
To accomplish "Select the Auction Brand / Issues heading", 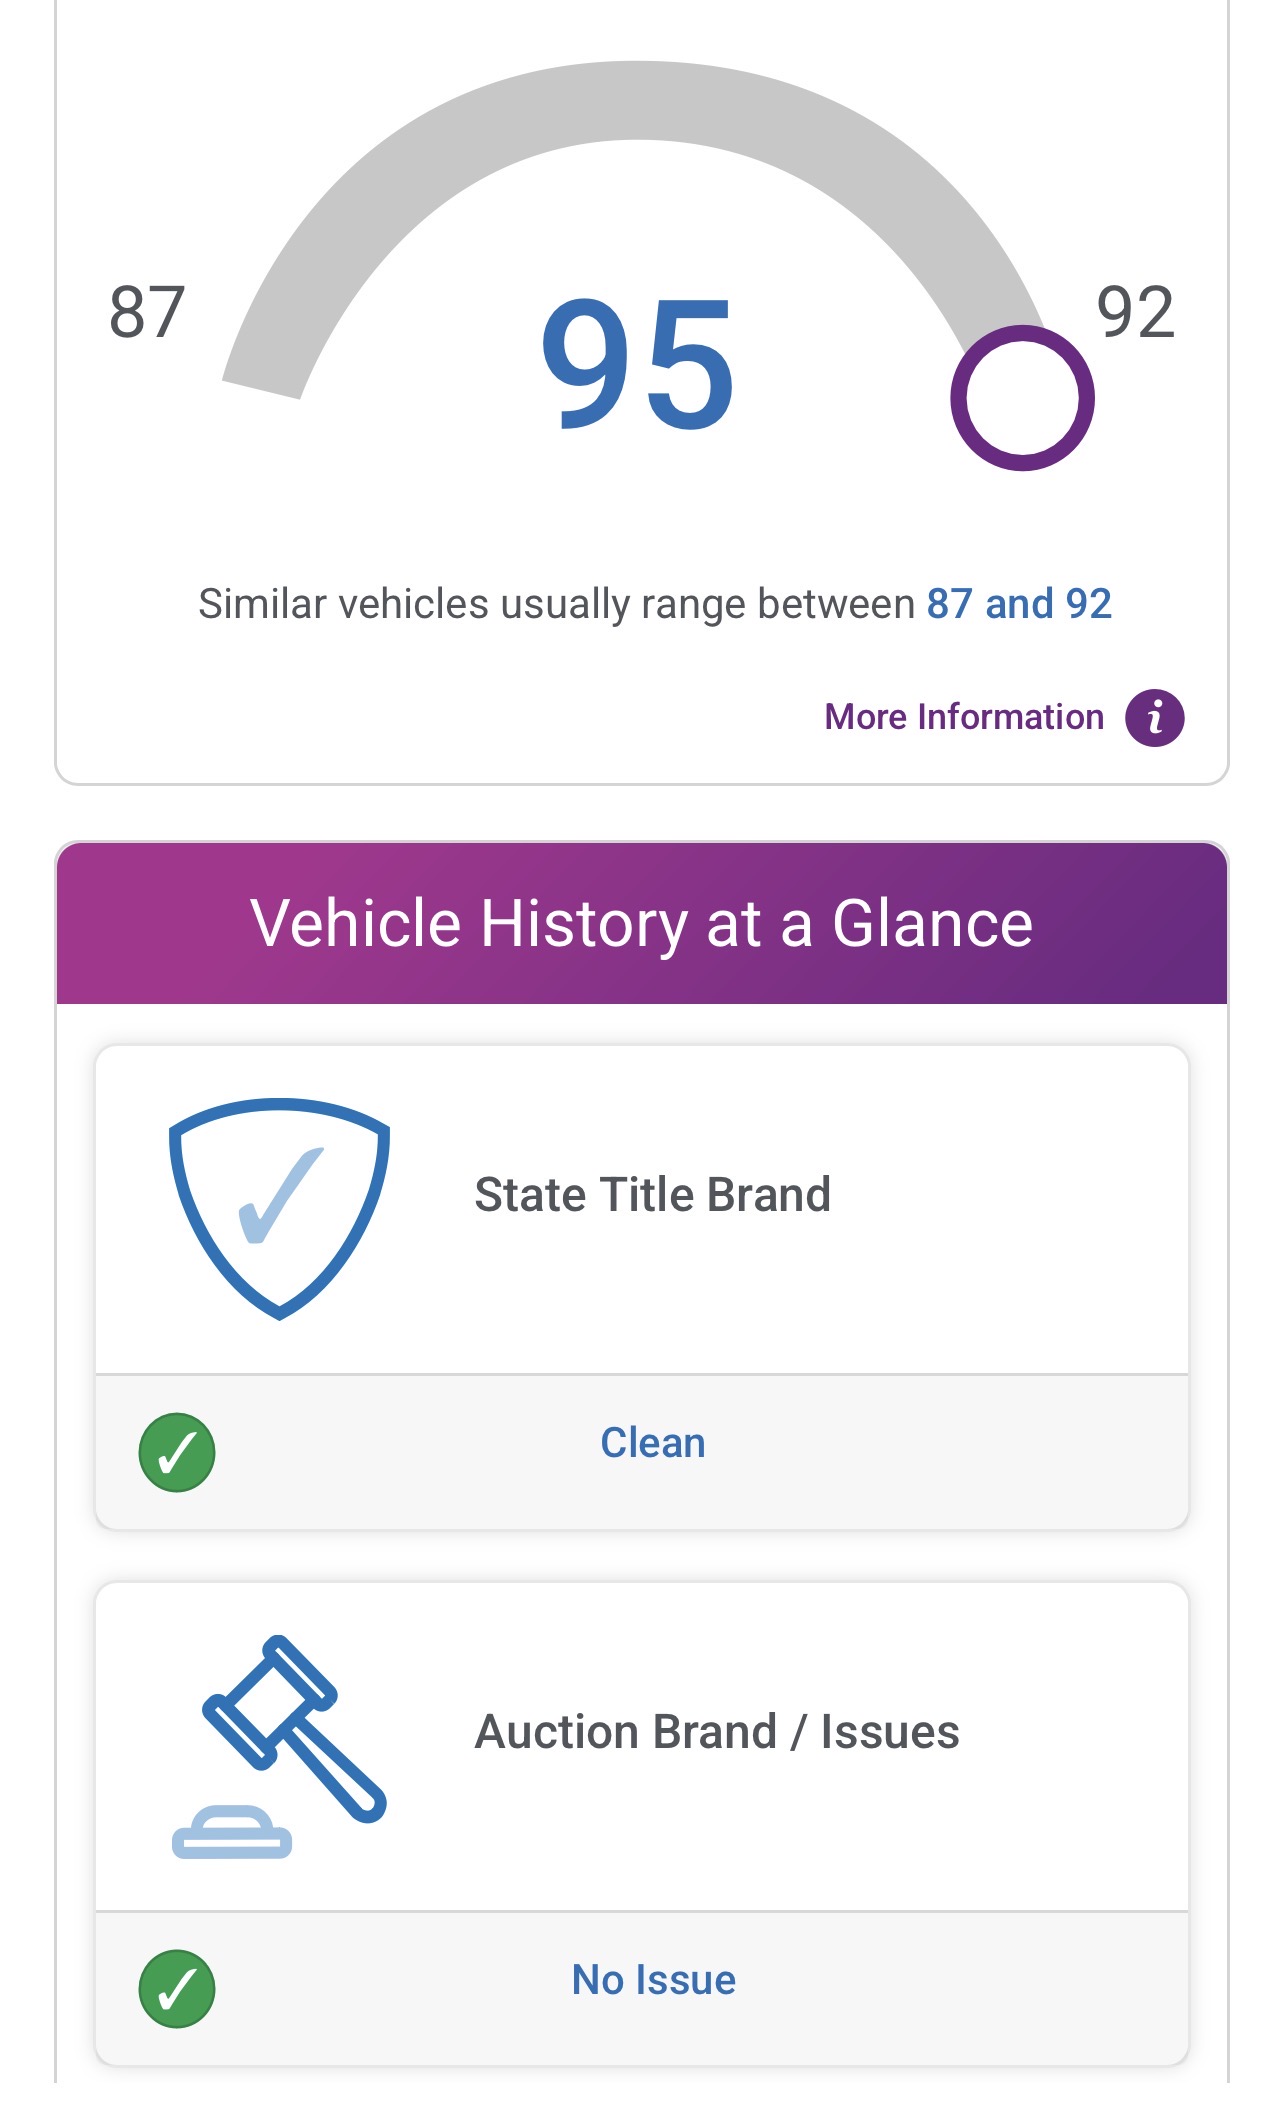I will coord(717,1731).
